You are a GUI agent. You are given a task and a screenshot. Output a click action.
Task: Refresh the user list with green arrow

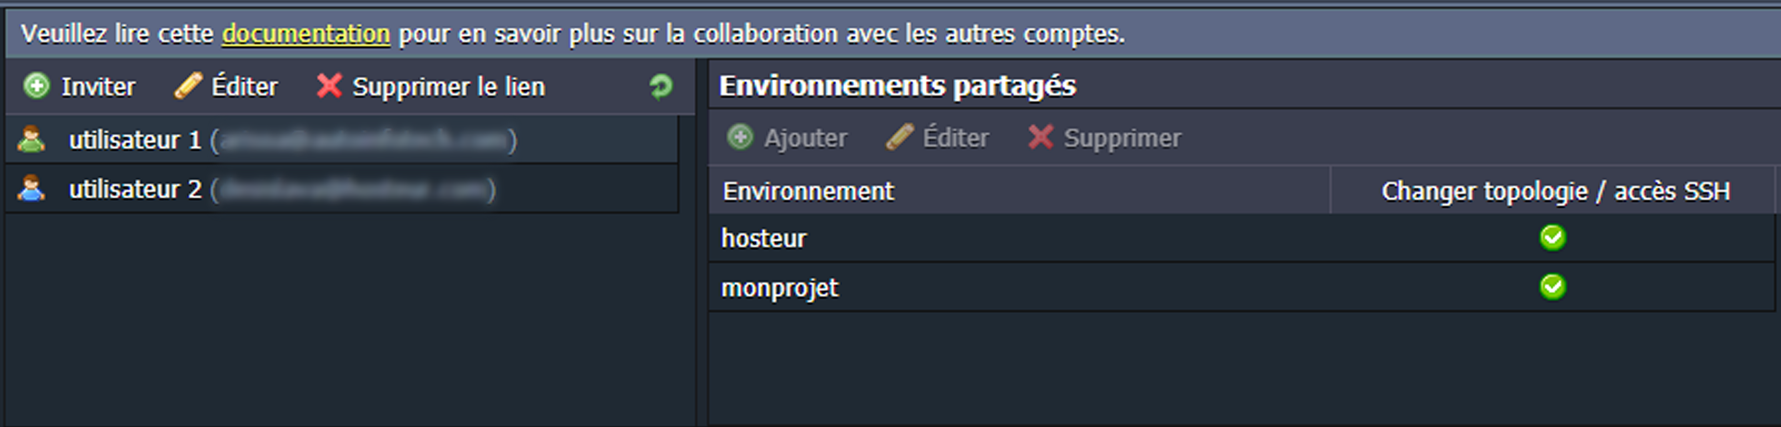click(661, 87)
